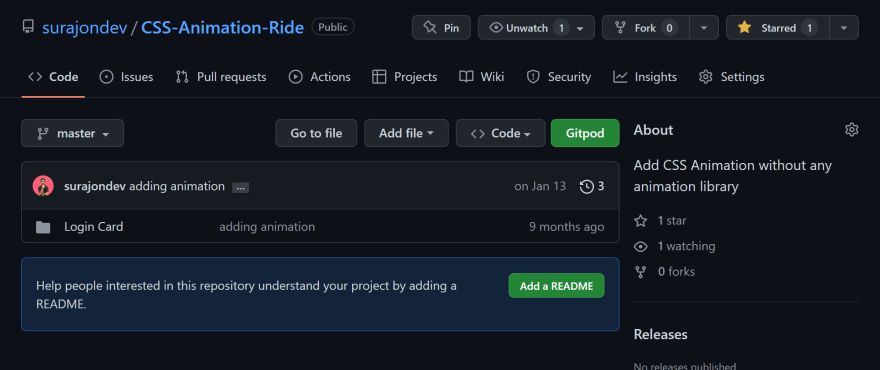This screenshot has height=370, width=880.
Task: Pin this repository with the Pin button
Action: point(441,28)
